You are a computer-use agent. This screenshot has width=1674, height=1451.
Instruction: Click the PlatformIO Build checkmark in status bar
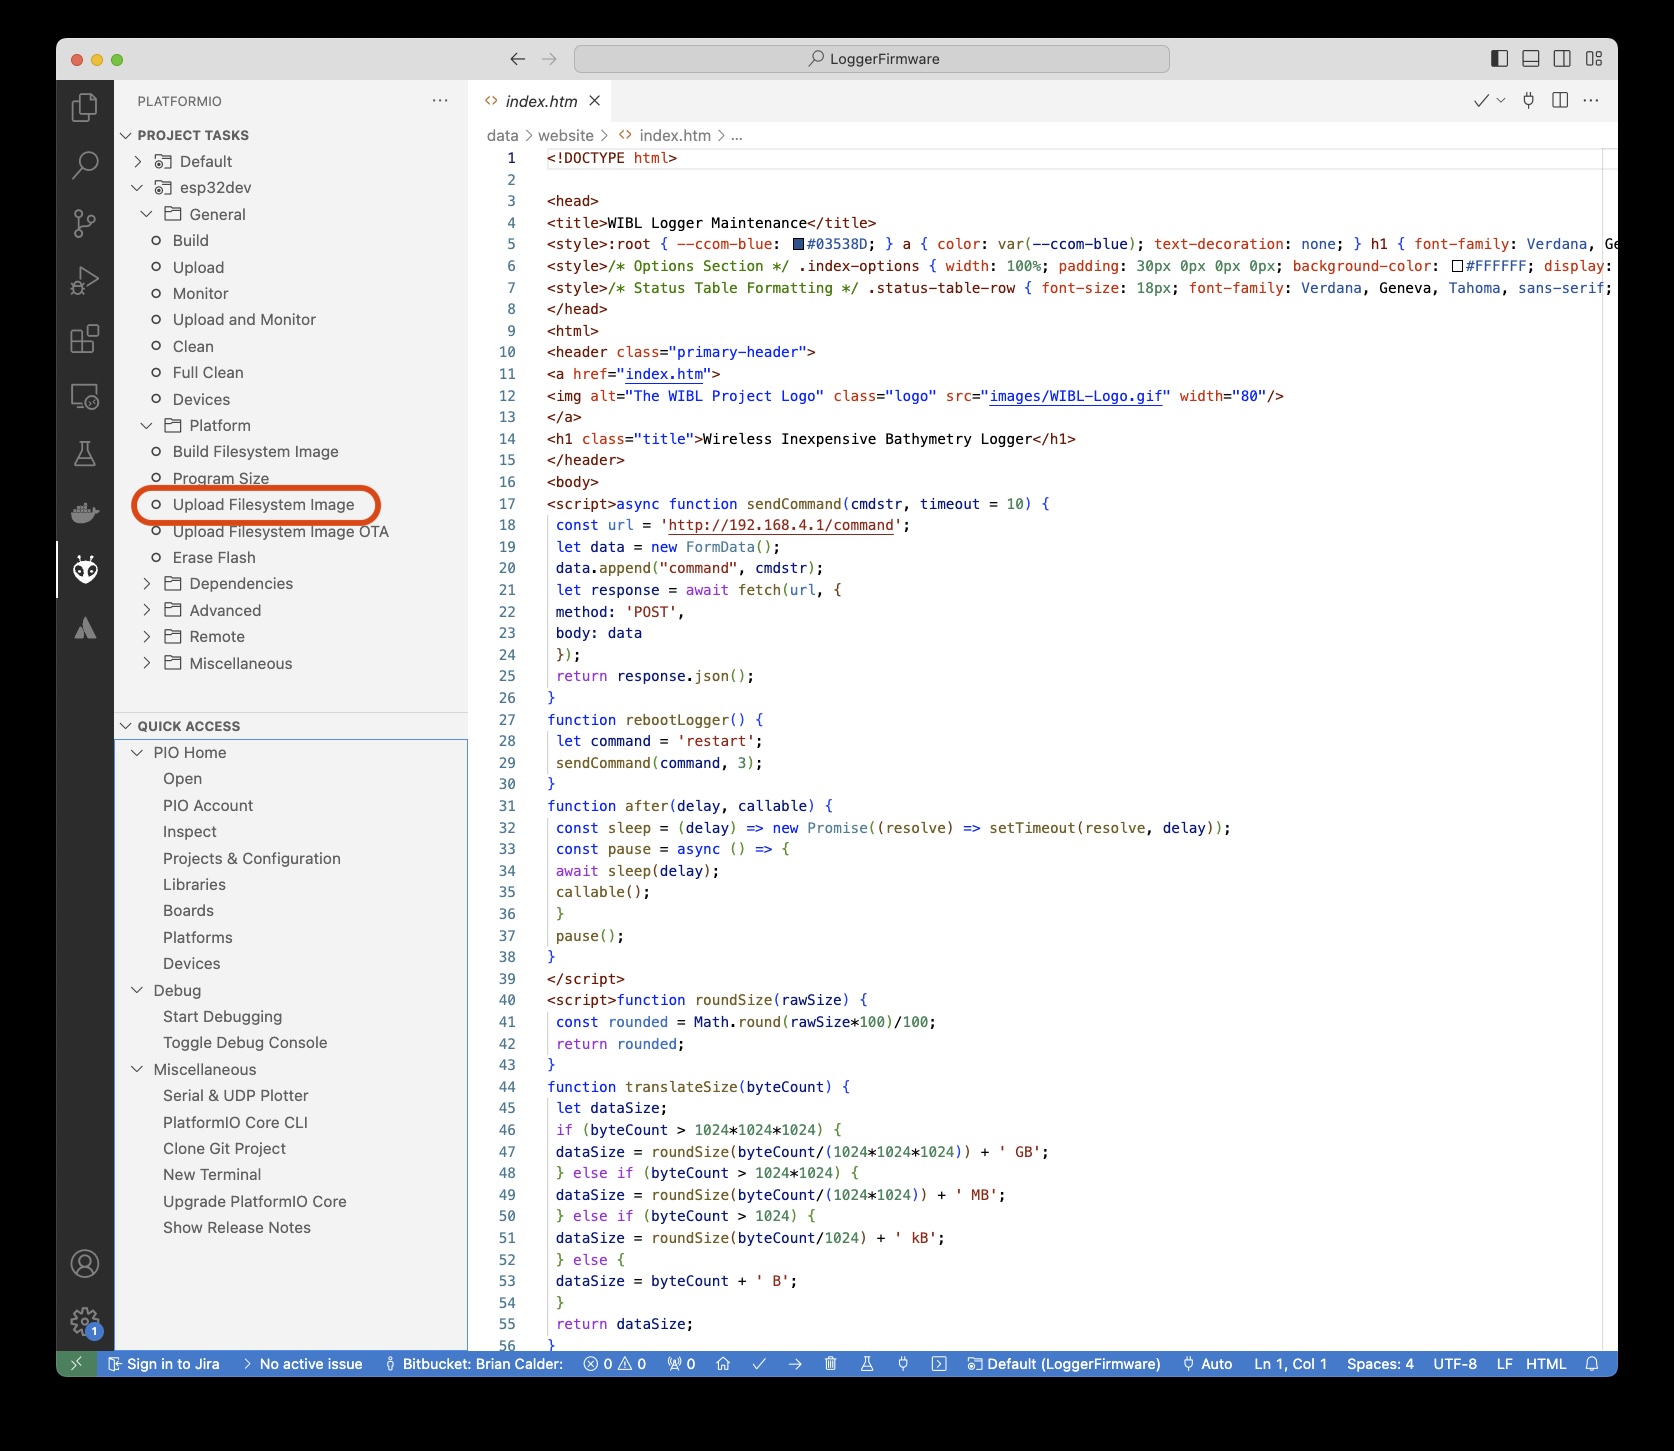(x=759, y=1364)
